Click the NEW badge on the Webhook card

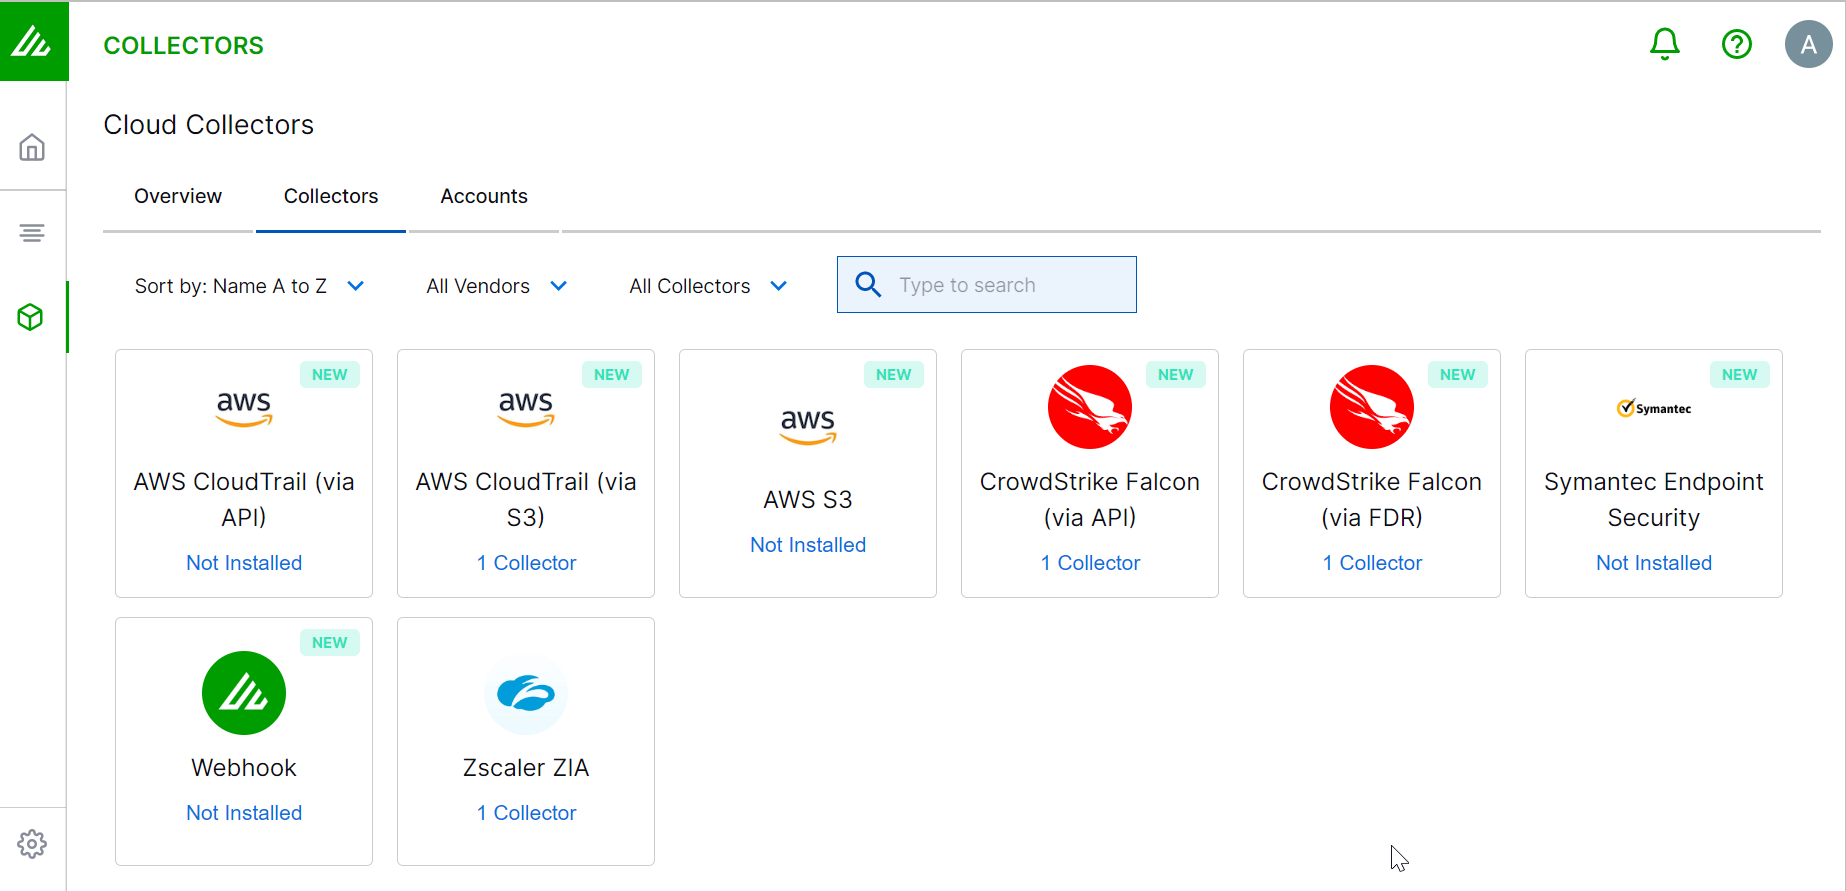(330, 643)
